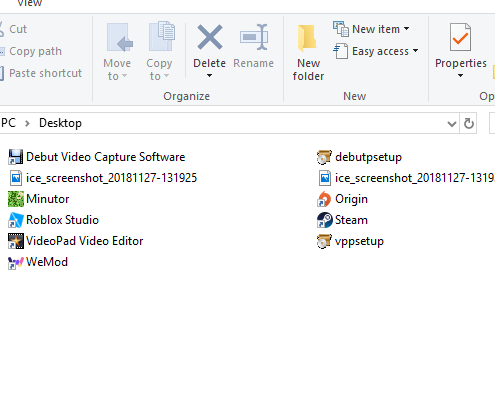Select the WeMod shortcut icon

pos(16,262)
